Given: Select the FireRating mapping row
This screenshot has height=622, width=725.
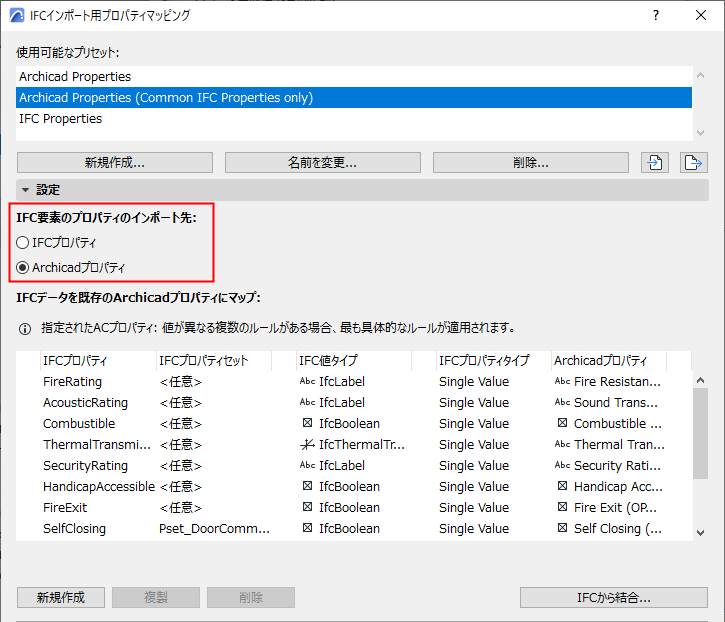Looking at the screenshot, I should pyautogui.click(x=354, y=382).
